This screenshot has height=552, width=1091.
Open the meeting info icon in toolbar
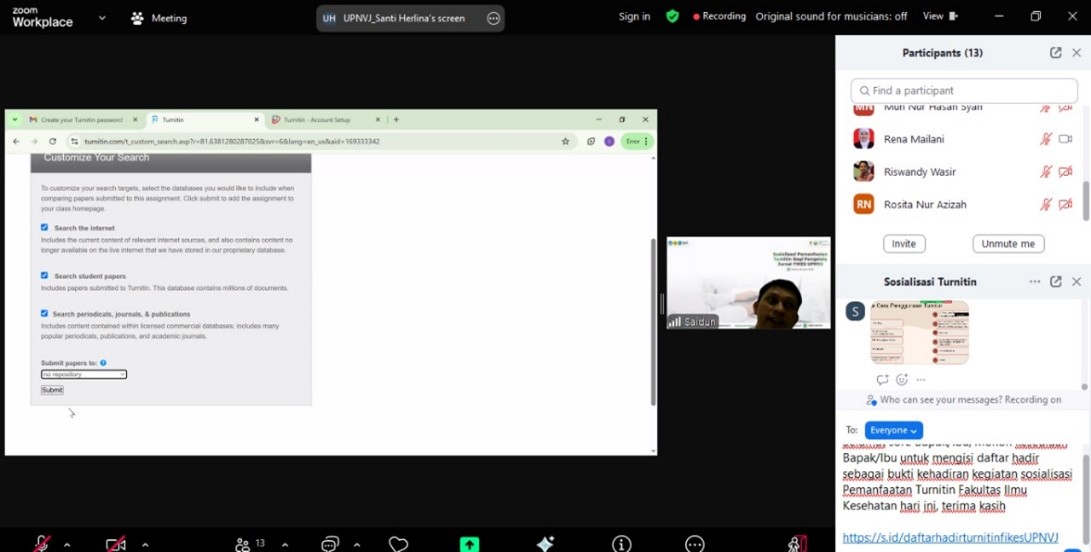pos(621,544)
